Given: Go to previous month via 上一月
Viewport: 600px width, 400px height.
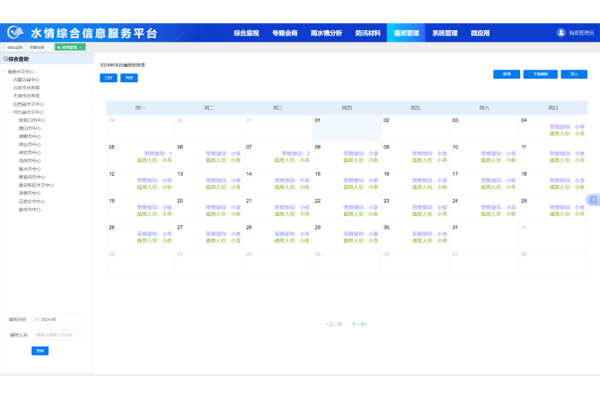Looking at the screenshot, I should pos(334,325).
